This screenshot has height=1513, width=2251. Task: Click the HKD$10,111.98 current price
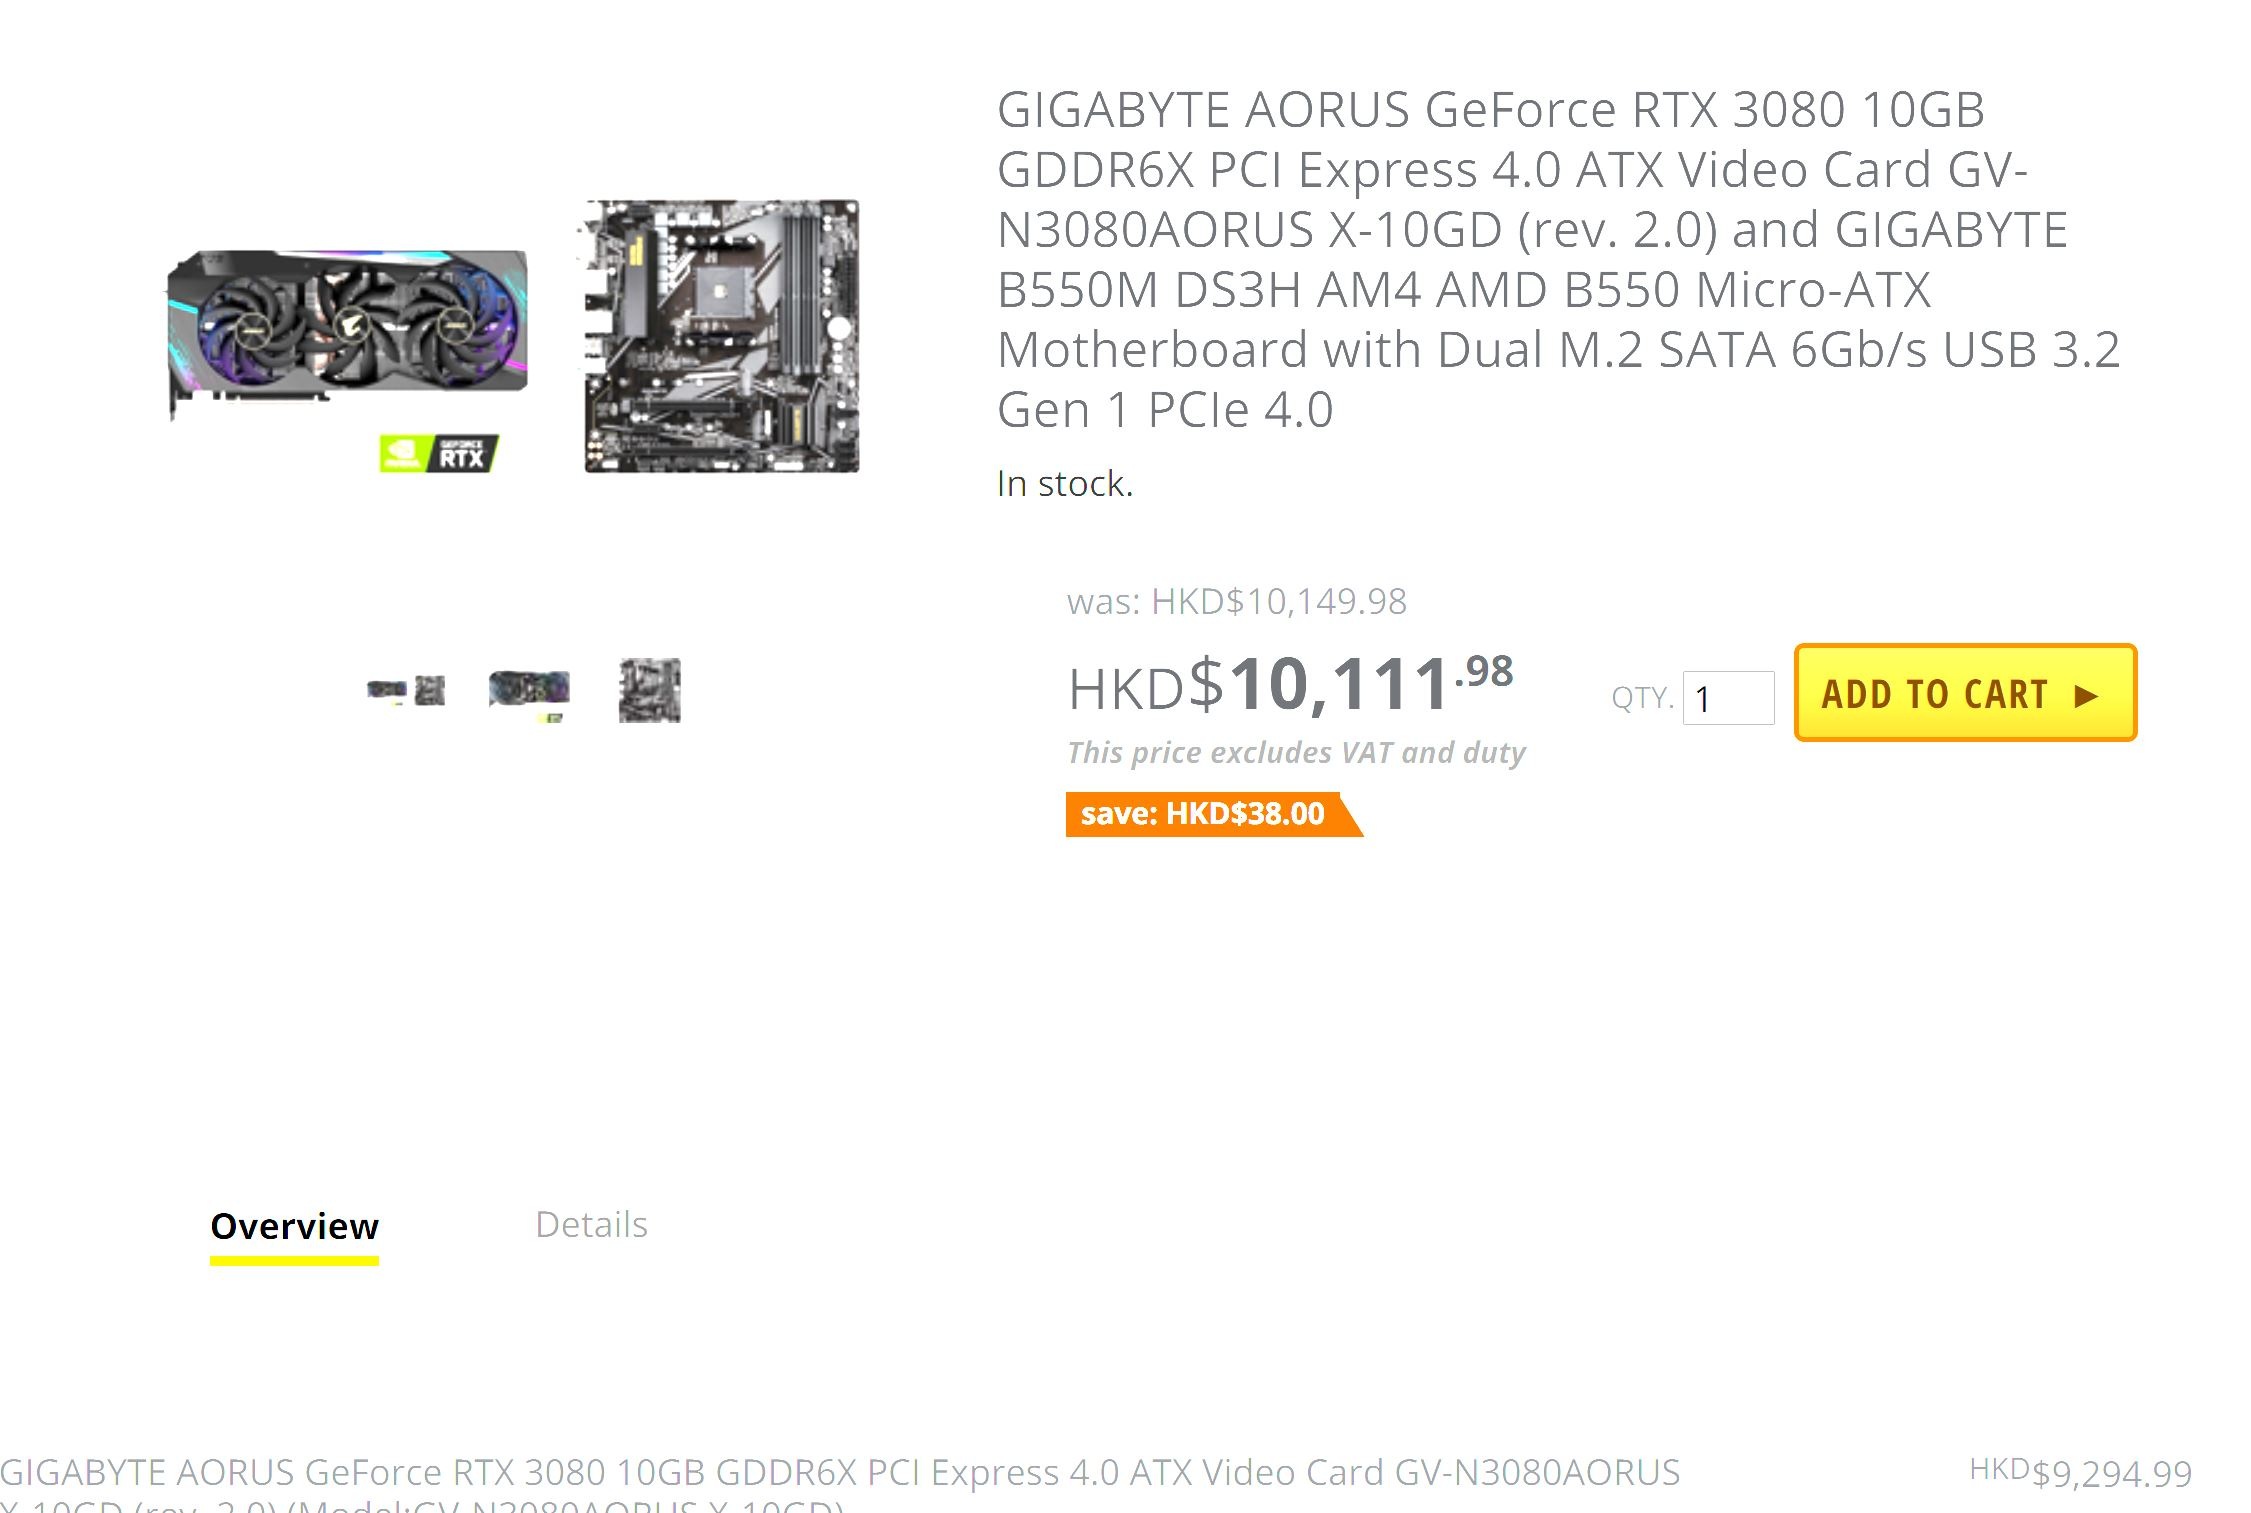[1291, 685]
